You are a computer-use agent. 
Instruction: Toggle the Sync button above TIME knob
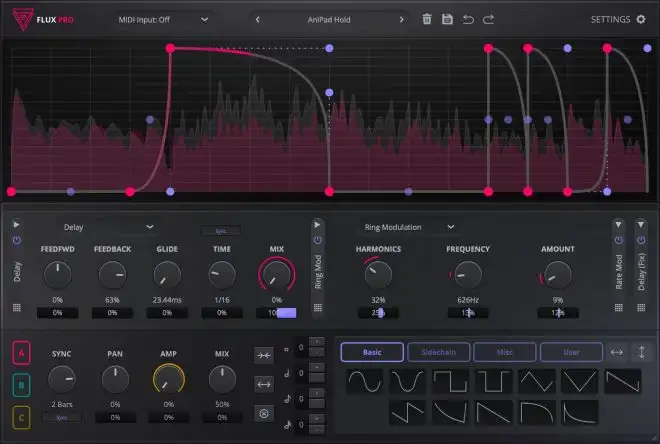tap(221, 231)
